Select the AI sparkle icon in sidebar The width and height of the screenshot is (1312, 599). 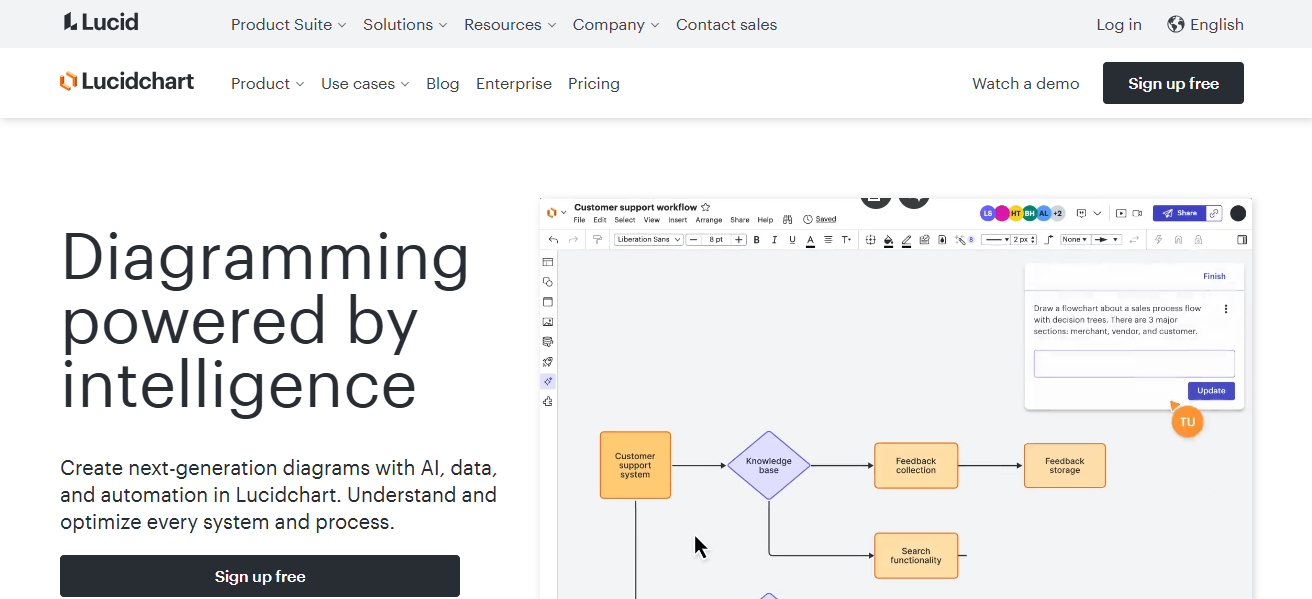pos(548,381)
